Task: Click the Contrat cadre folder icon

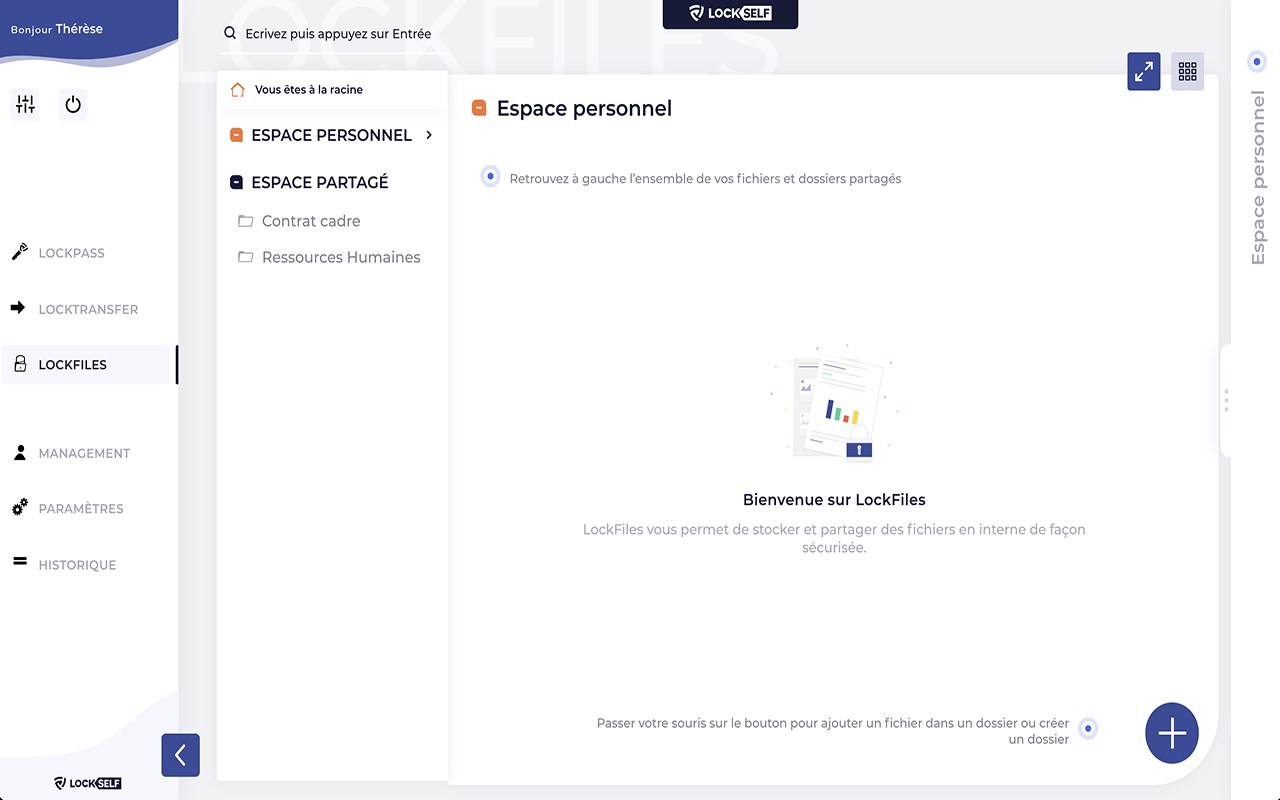Action: point(245,221)
